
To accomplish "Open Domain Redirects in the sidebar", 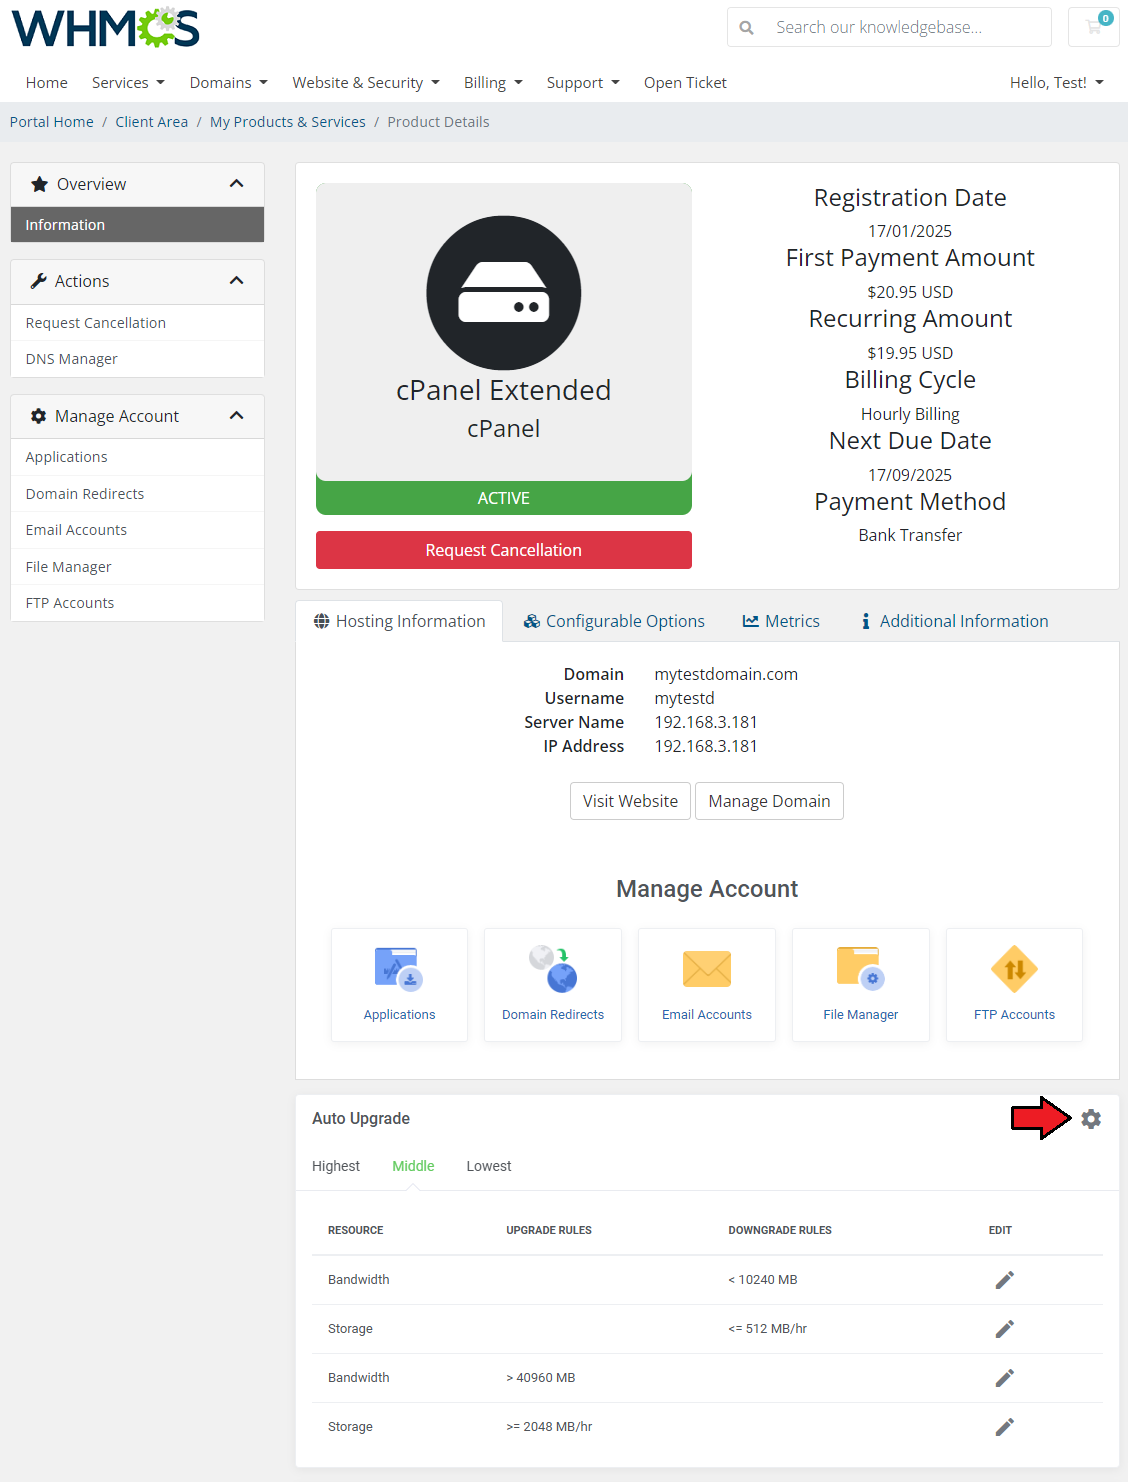I will pyautogui.click(x=137, y=494).
